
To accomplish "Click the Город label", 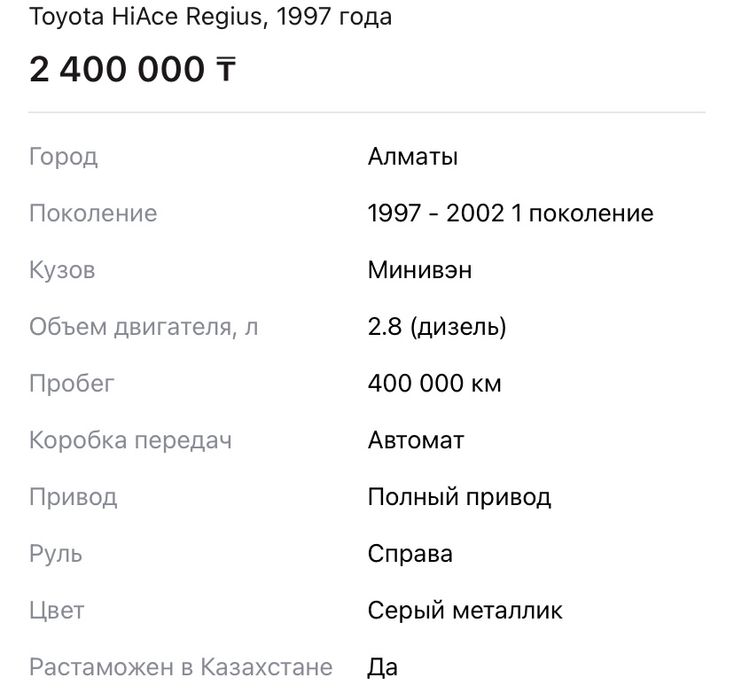I will point(63,157).
